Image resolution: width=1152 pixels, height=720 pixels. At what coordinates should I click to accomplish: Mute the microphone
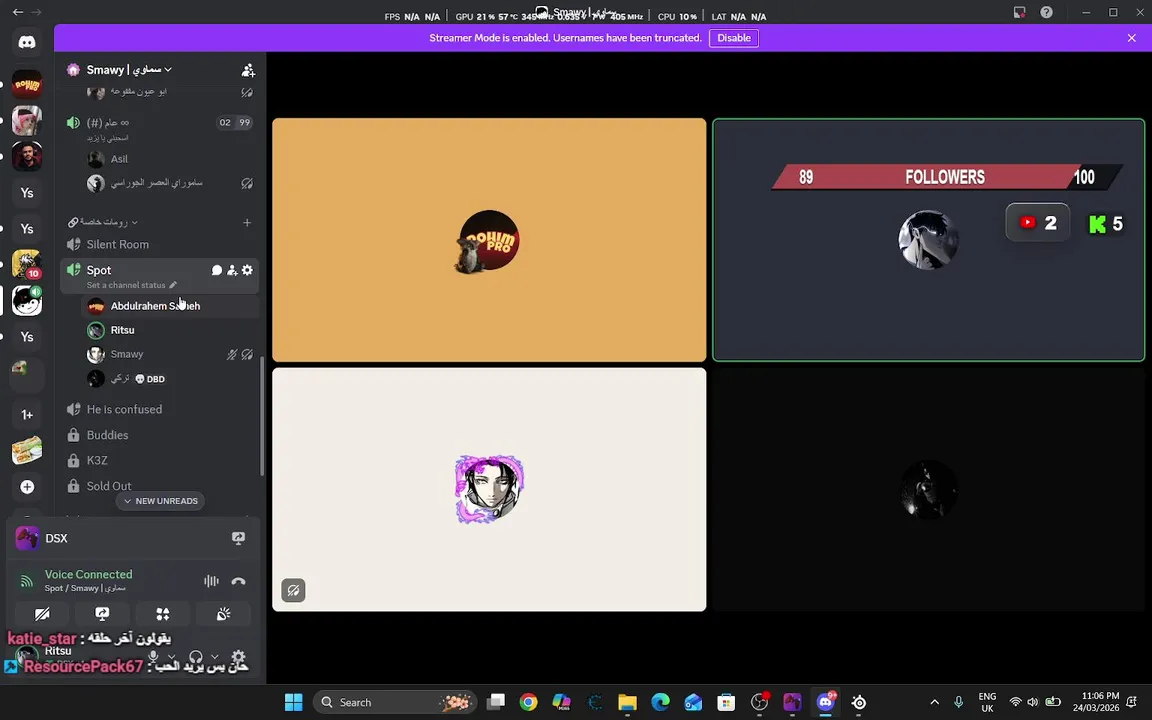click(x=153, y=657)
